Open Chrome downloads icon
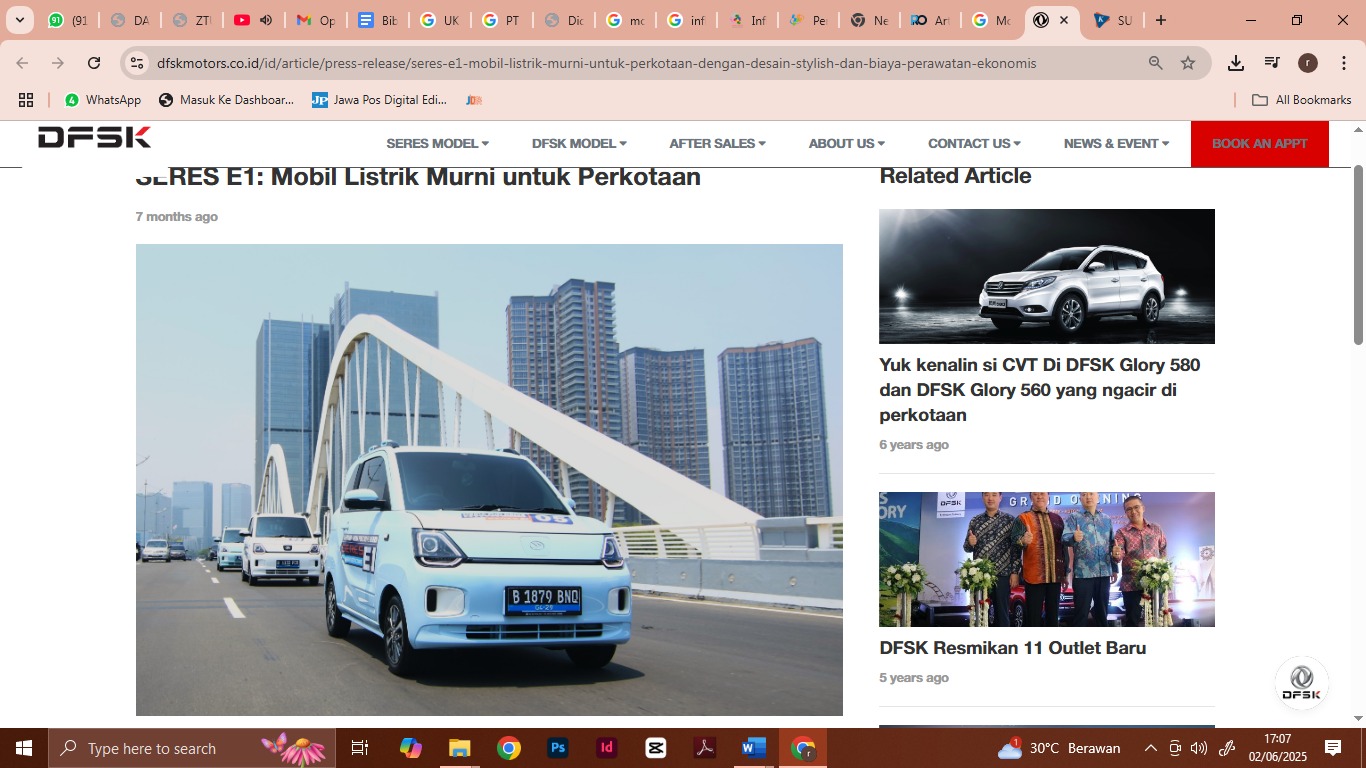The width and height of the screenshot is (1366, 768). 1236,63
